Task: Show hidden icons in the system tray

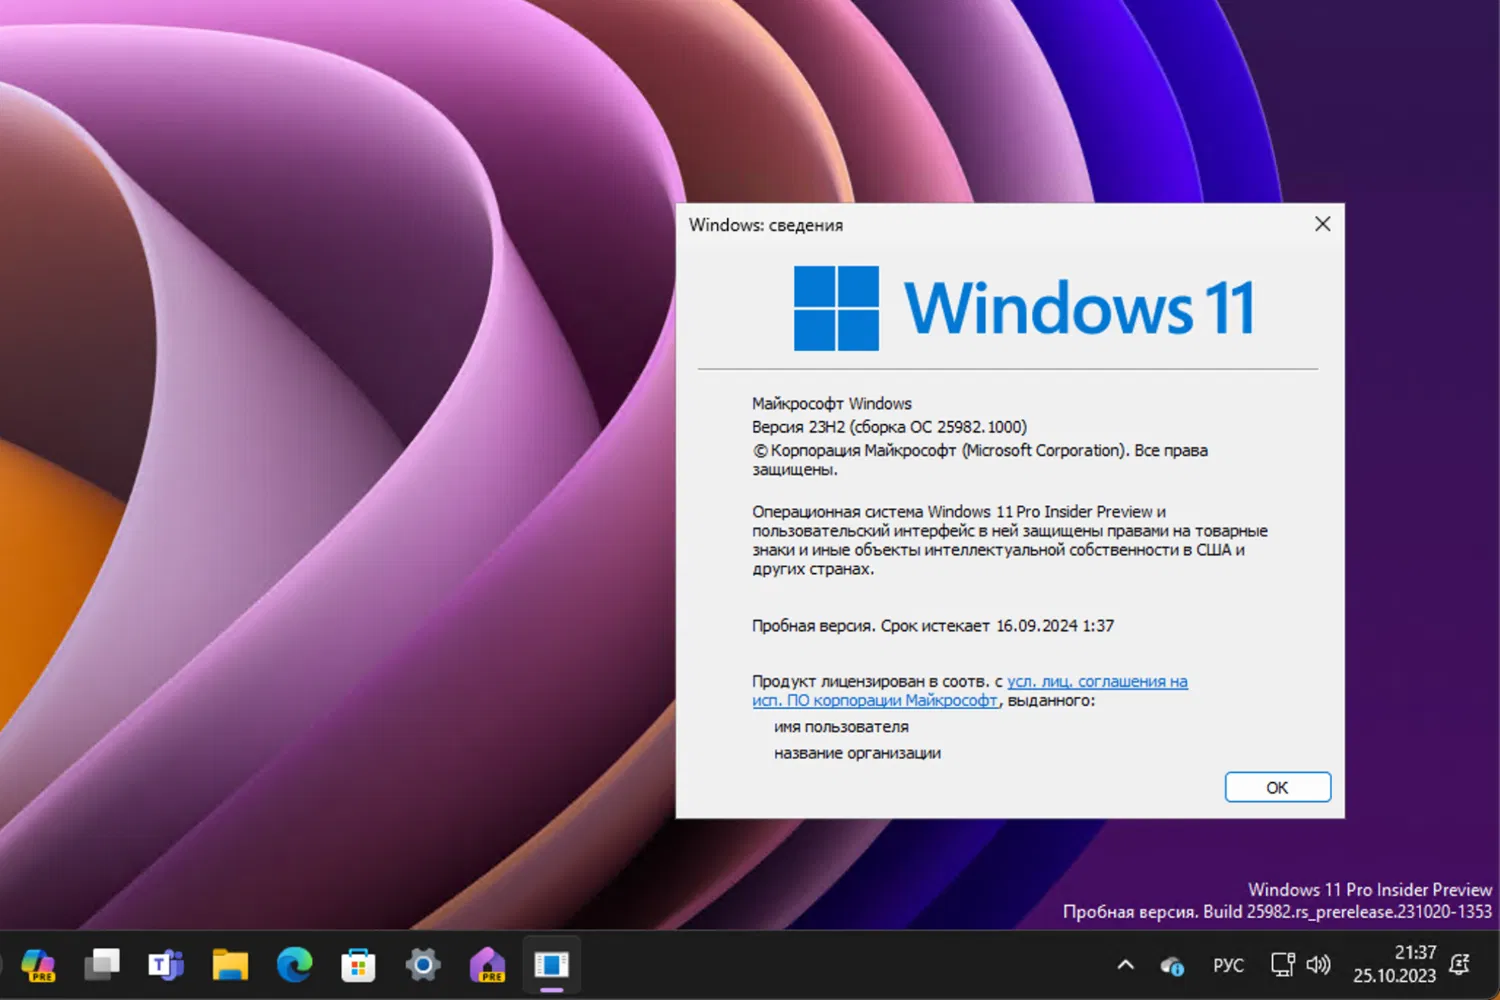Action: coord(1125,965)
